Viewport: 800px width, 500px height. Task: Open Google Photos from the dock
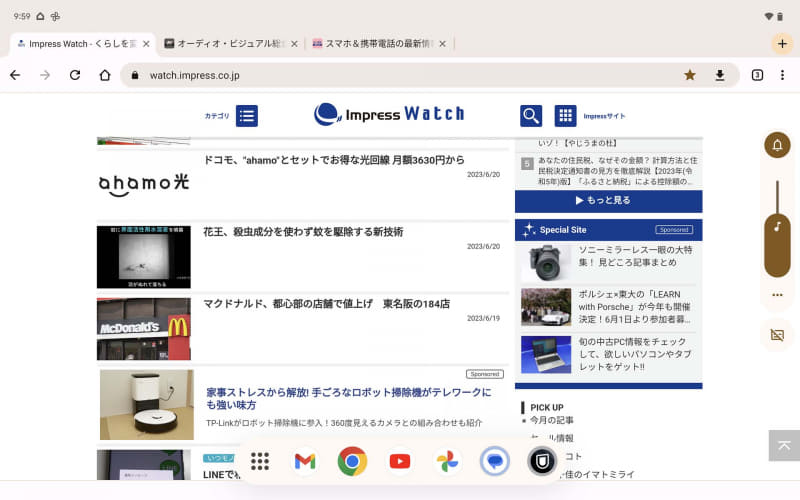[x=447, y=461]
